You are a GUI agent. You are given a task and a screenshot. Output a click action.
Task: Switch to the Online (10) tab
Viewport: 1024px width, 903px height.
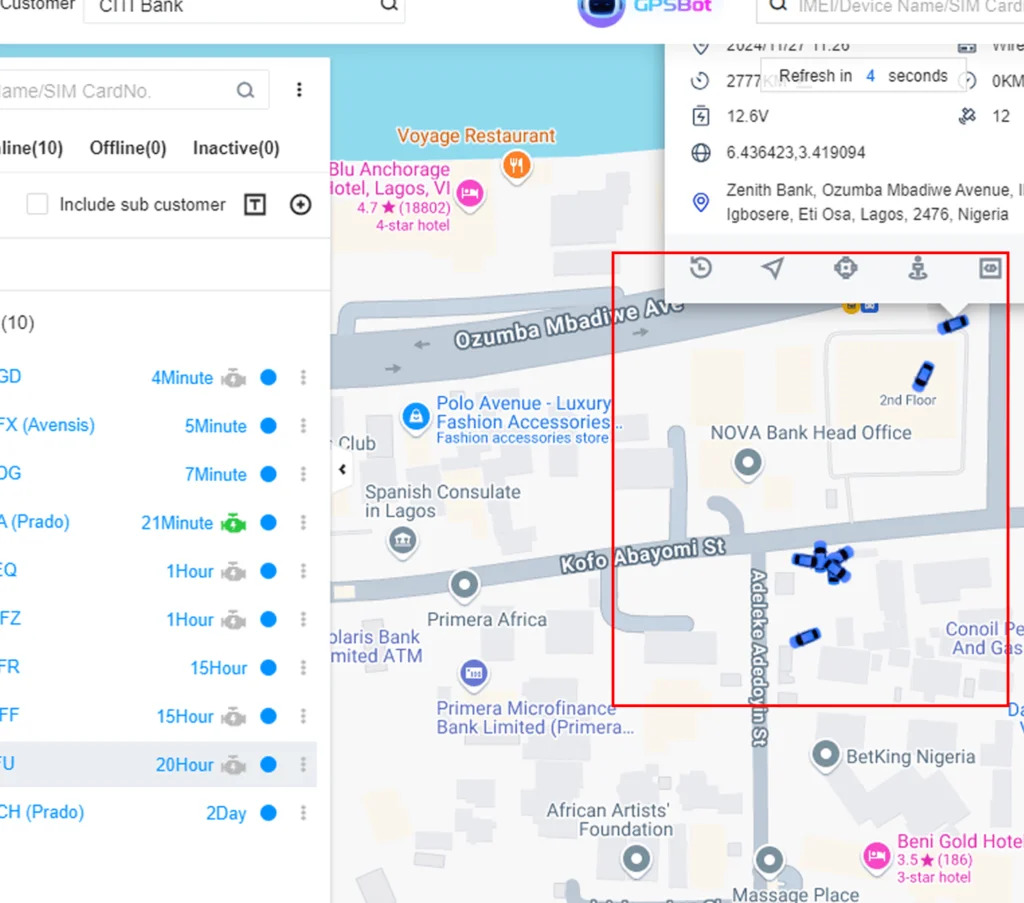click(x=31, y=148)
